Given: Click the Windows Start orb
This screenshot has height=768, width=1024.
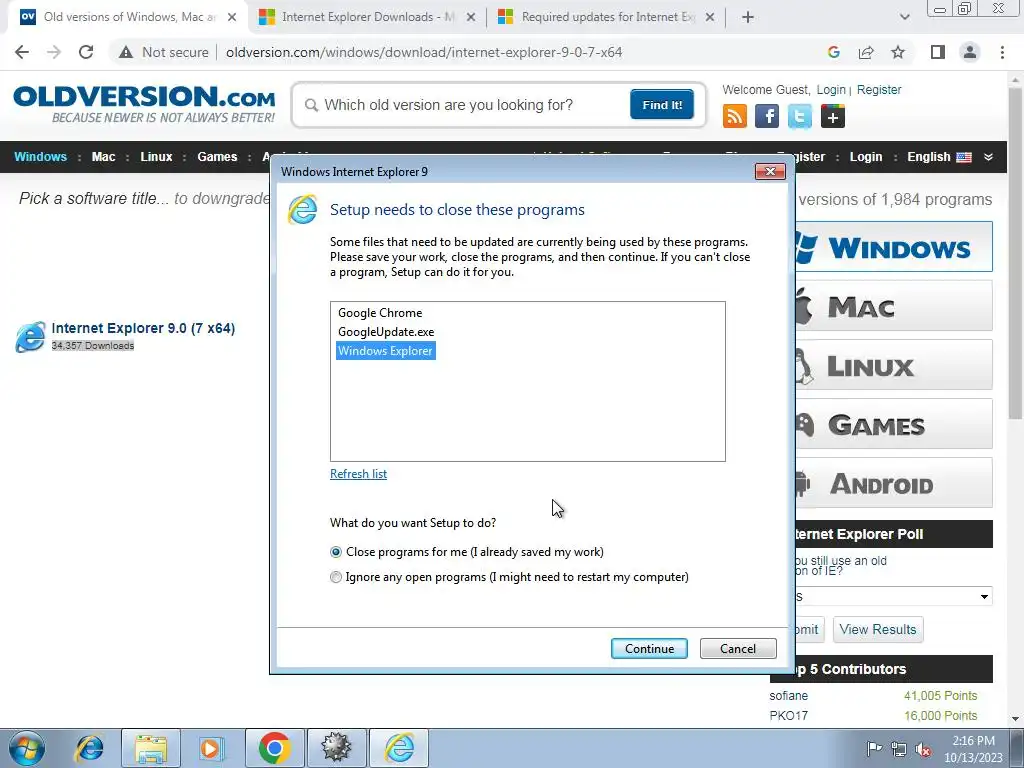Looking at the screenshot, I should click(x=27, y=748).
